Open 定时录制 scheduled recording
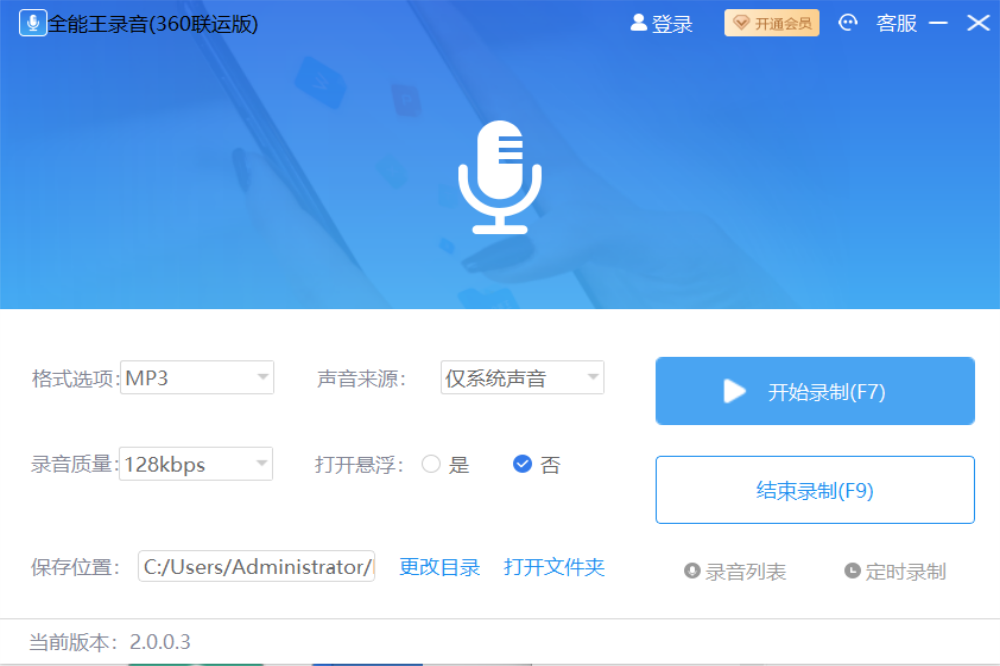This screenshot has width=1000, height=666. pos(895,571)
